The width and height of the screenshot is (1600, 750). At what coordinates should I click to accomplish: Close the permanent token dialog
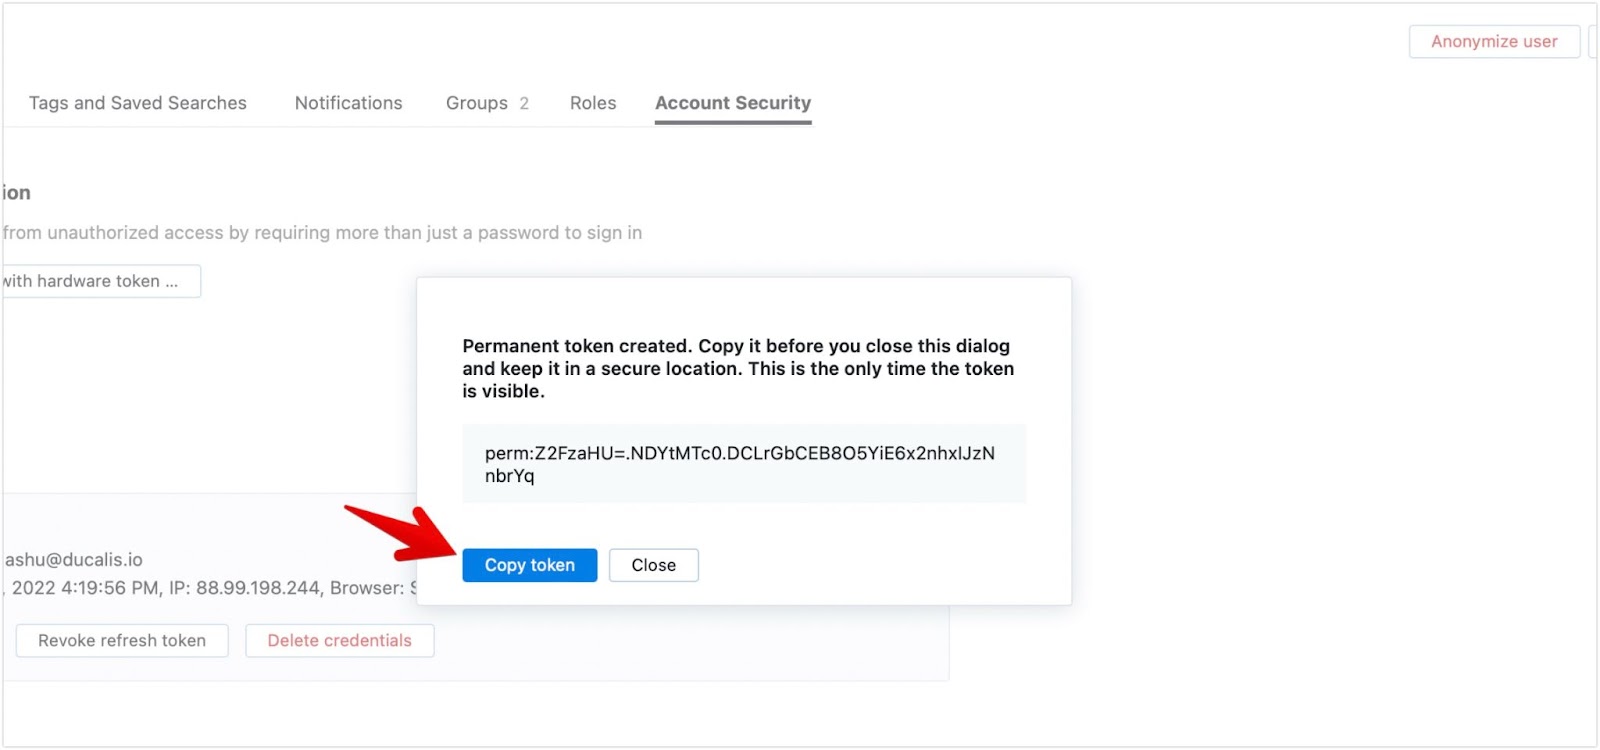(653, 565)
